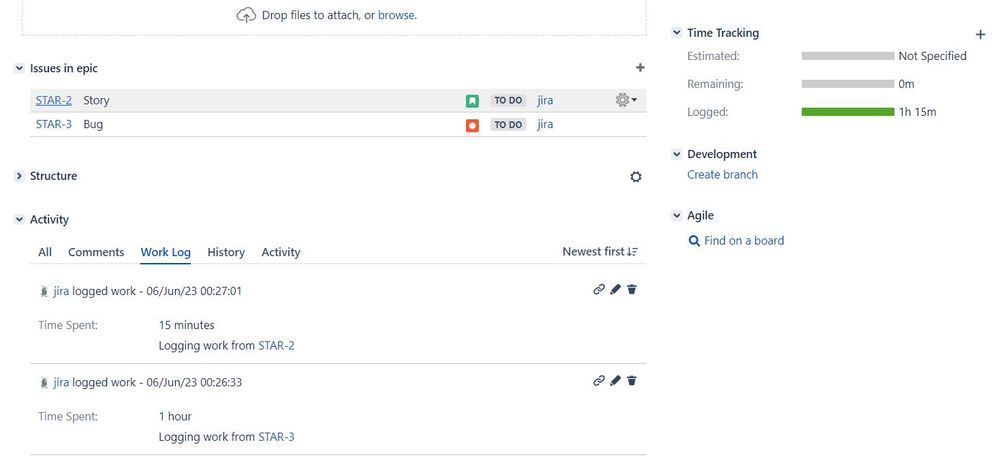Switch to the Comments tab
The image size is (998, 464).
pos(96,252)
